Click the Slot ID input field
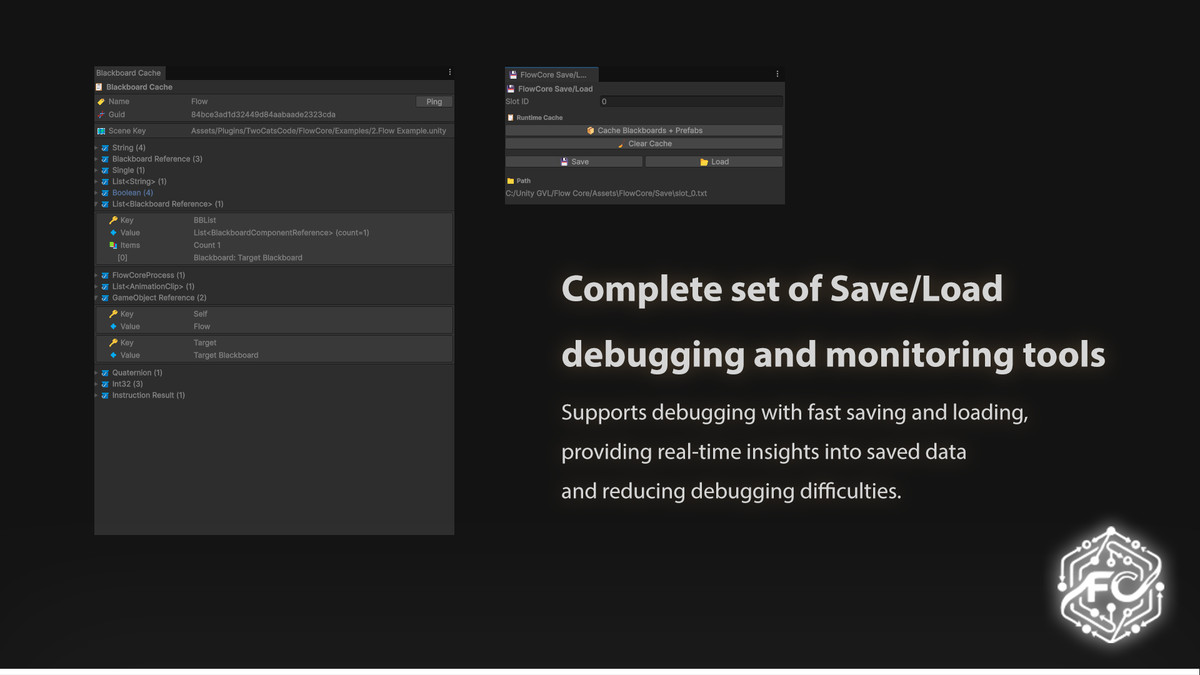The image size is (1200, 675). [691, 102]
